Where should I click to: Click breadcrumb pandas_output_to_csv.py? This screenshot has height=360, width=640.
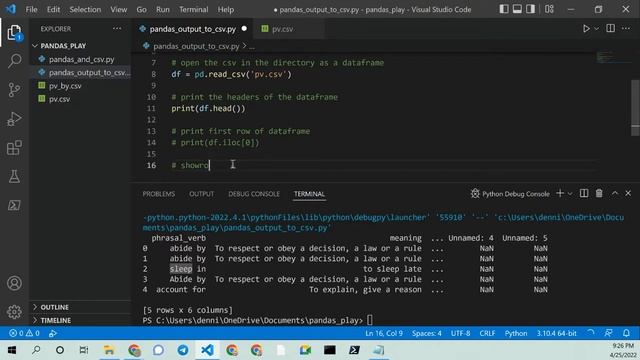(196, 46)
